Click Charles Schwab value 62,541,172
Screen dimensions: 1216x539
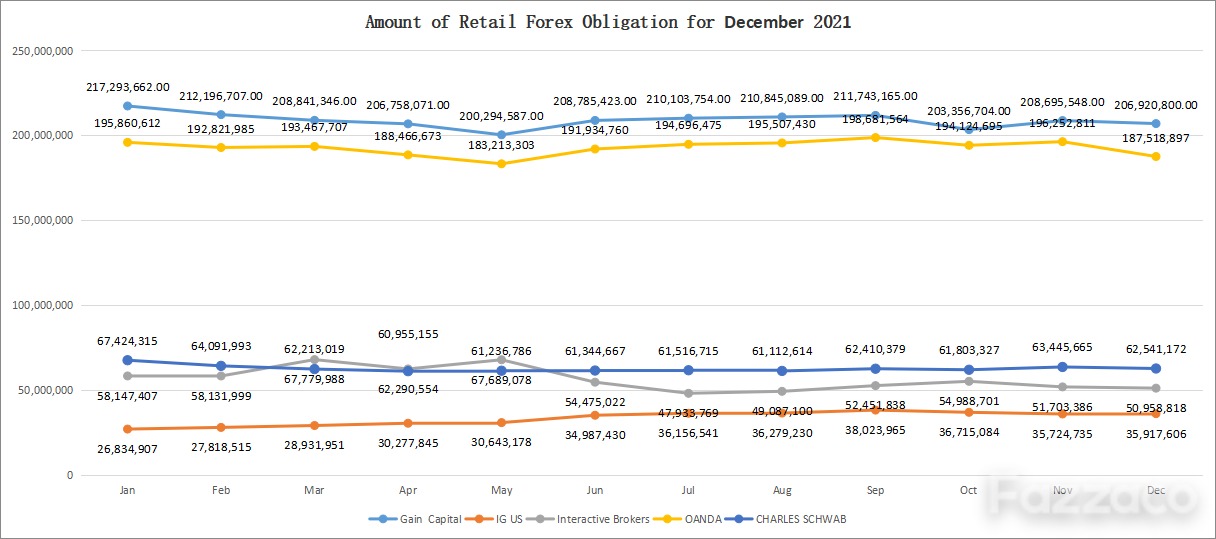pyautogui.click(x=1156, y=350)
